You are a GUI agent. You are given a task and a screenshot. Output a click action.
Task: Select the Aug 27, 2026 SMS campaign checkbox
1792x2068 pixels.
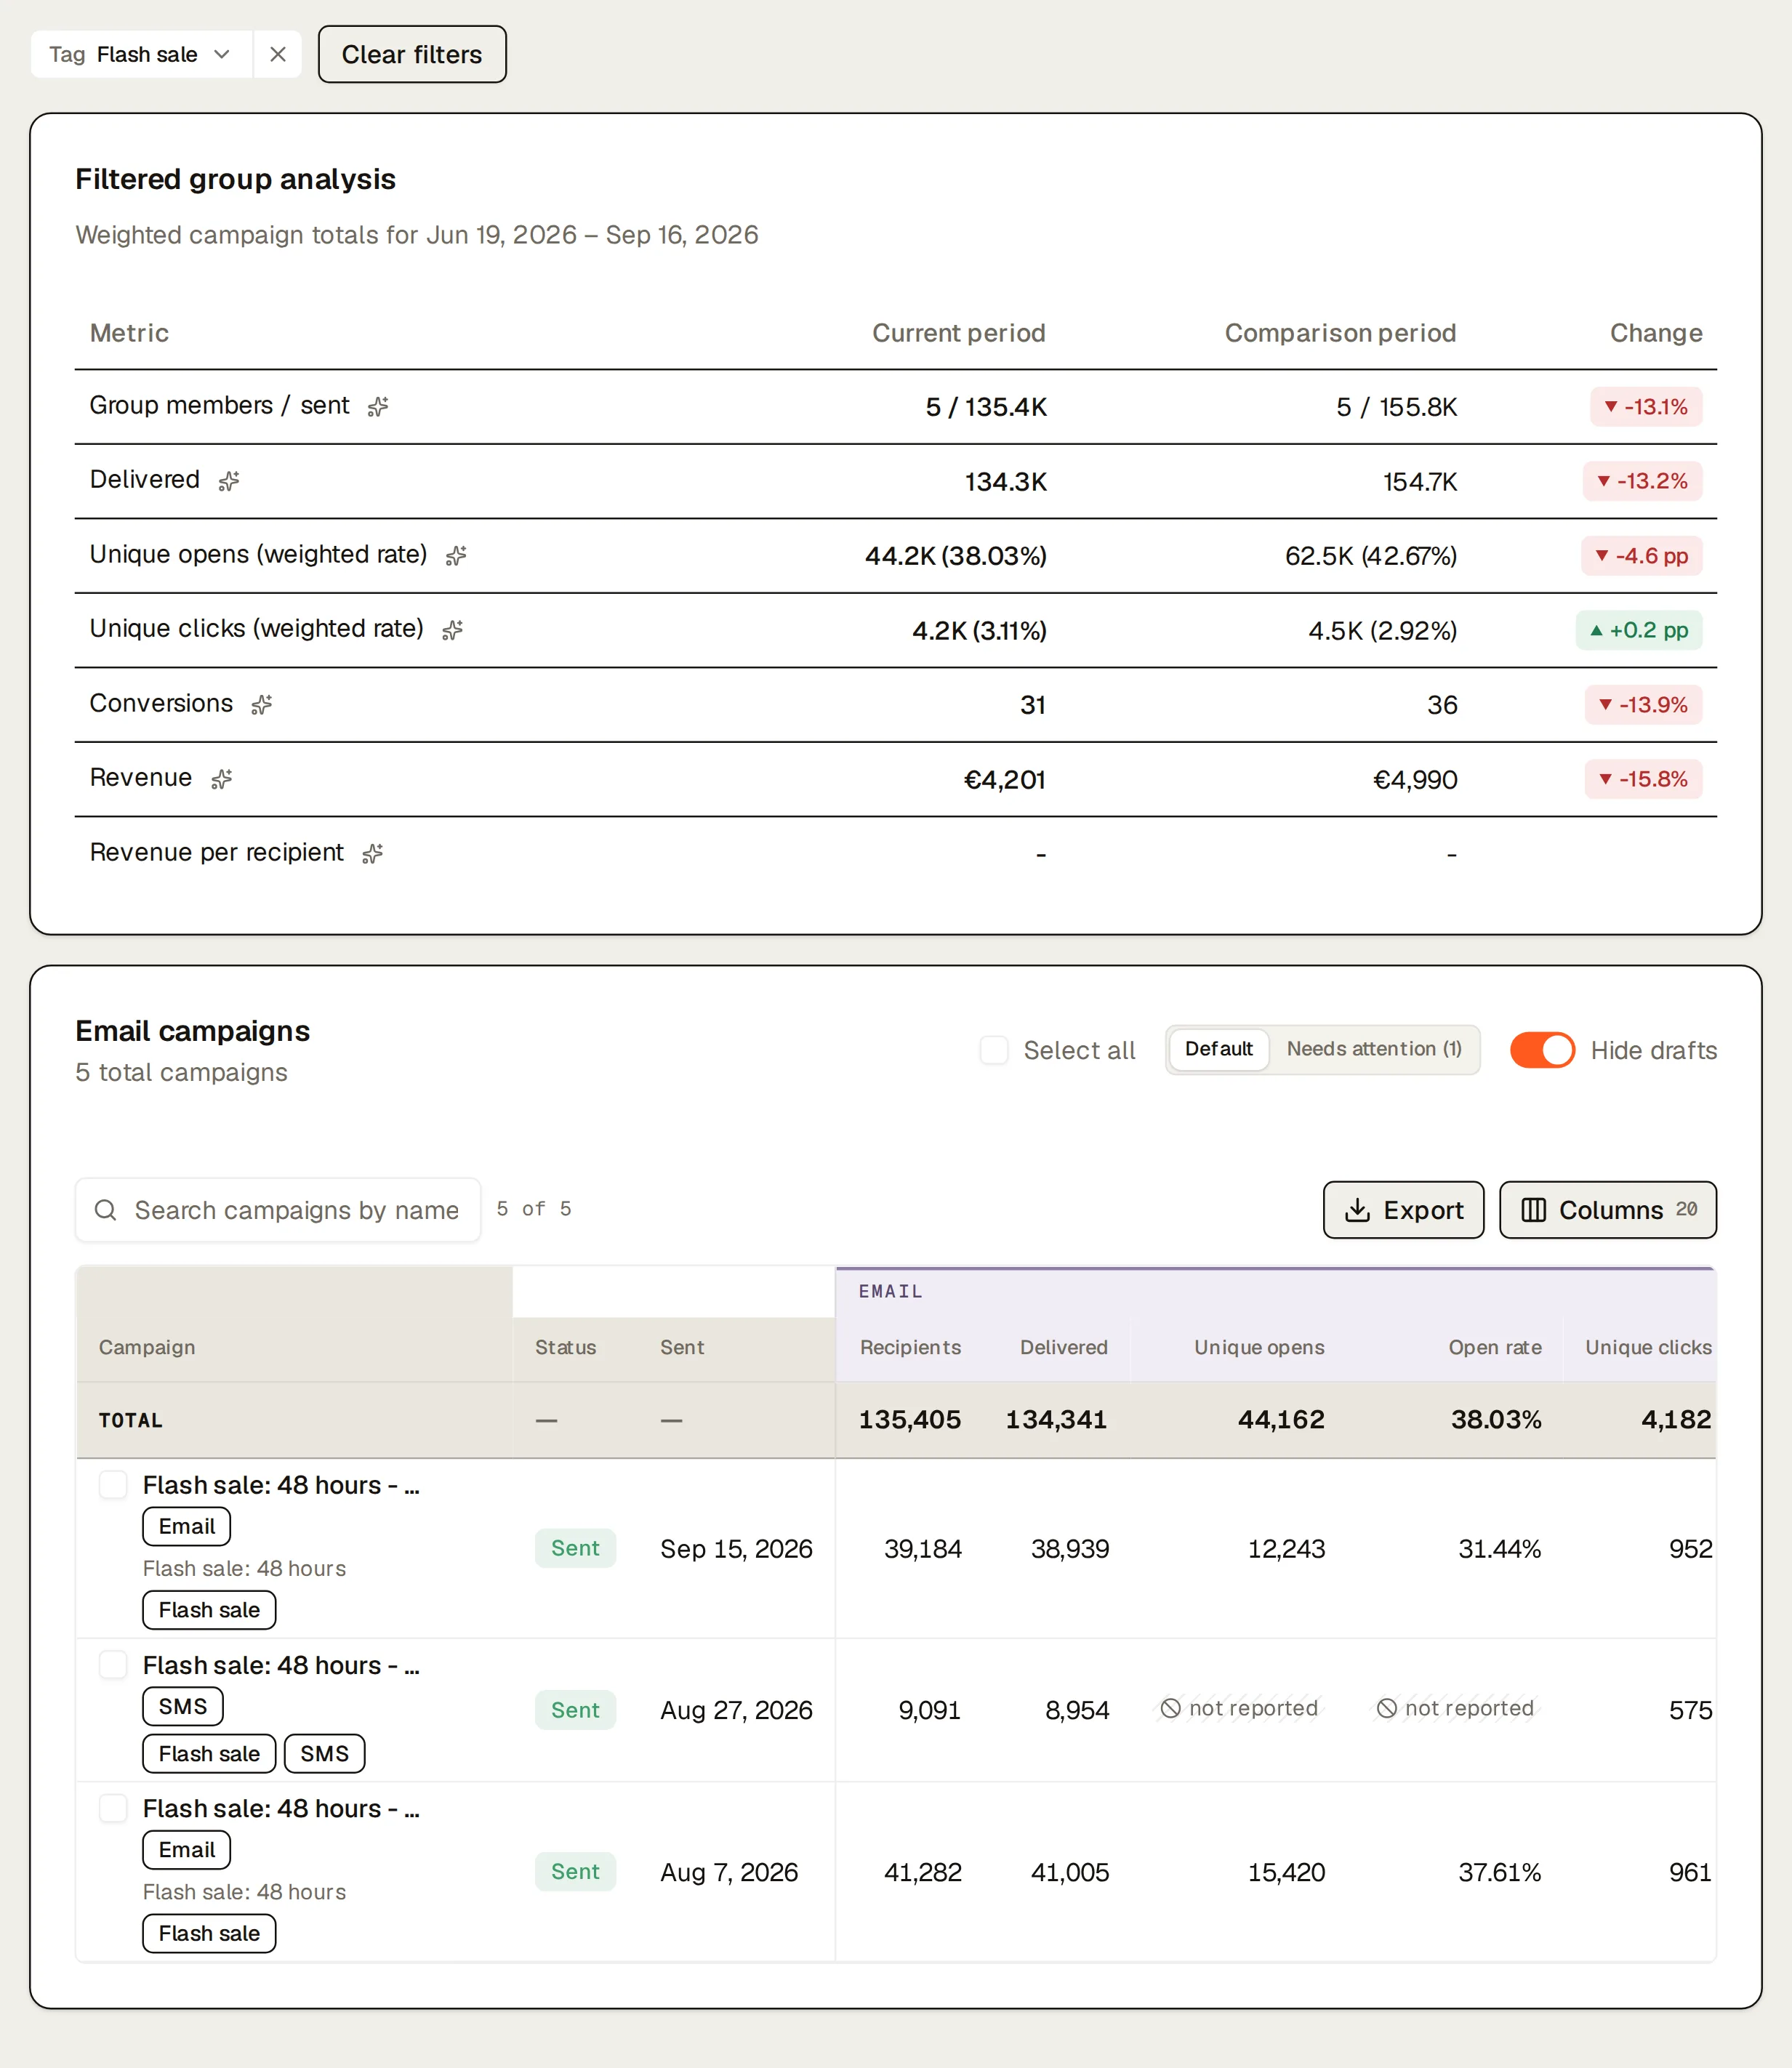click(113, 1665)
